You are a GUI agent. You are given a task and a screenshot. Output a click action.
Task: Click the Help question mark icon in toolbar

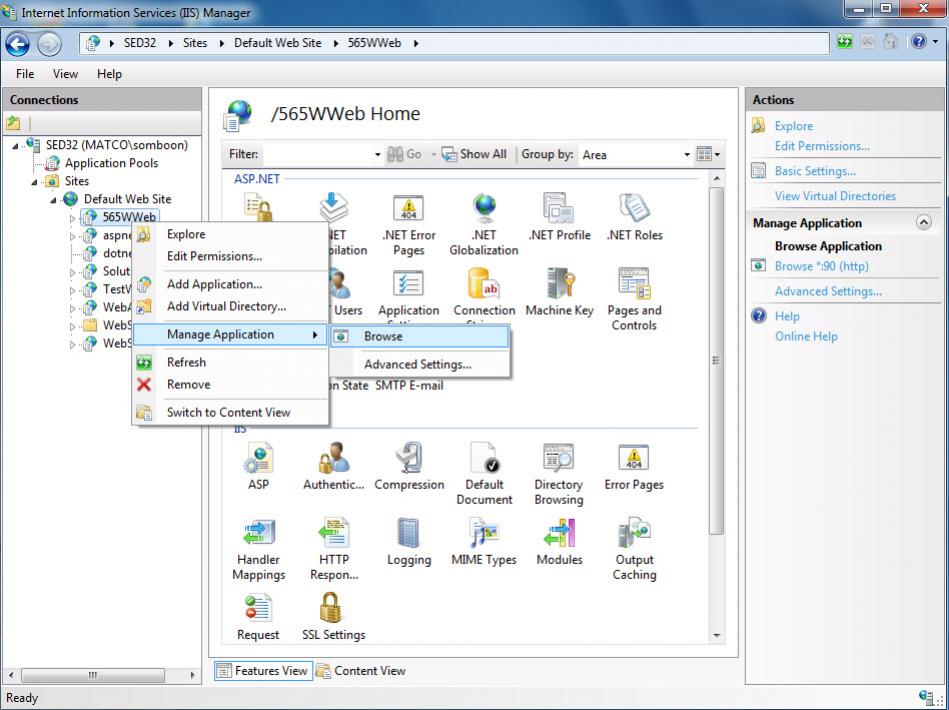point(919,42)
